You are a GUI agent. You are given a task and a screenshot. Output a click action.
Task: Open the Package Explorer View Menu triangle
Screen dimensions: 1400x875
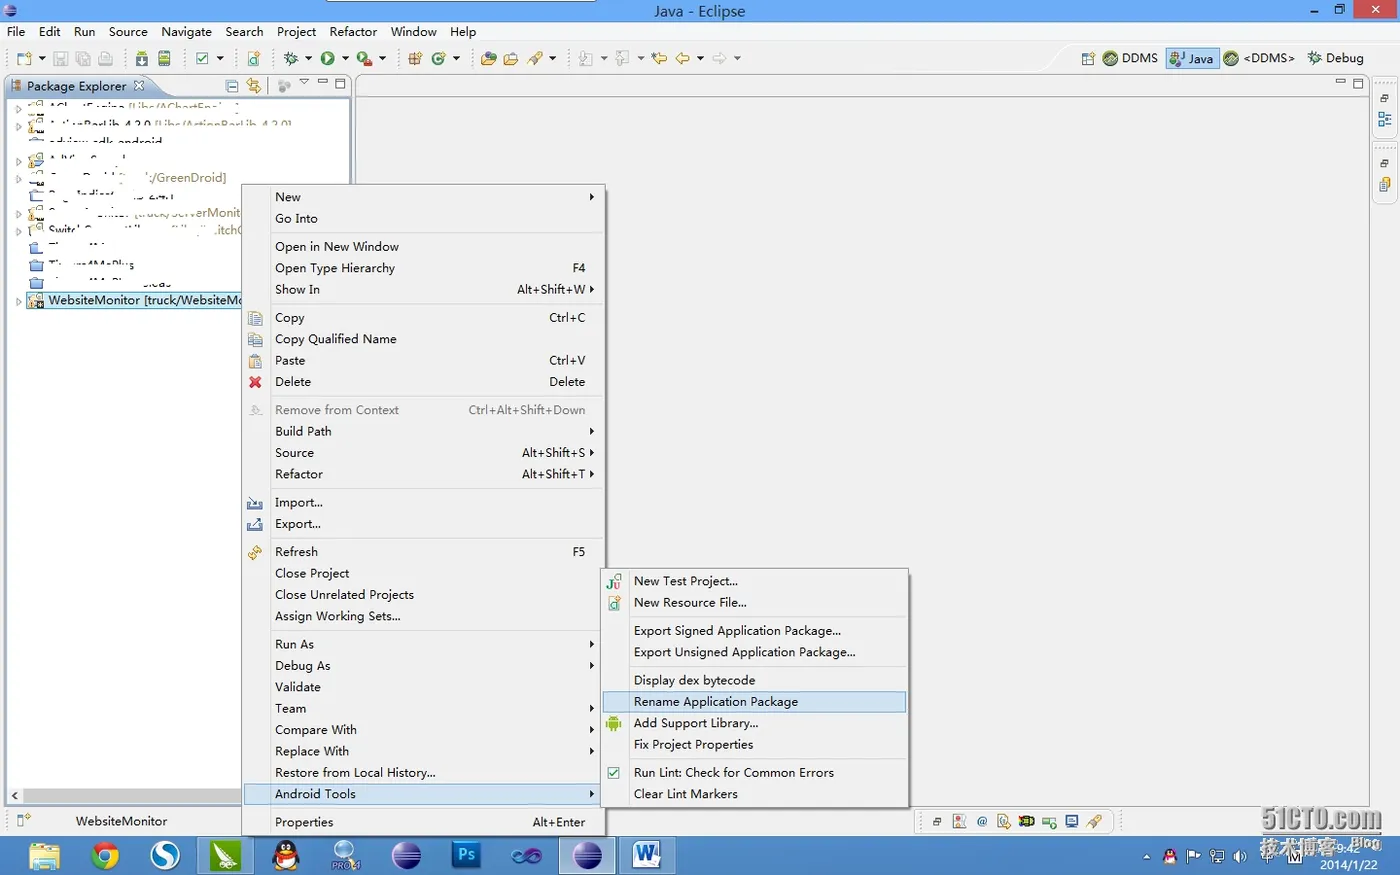pos(304,83)
